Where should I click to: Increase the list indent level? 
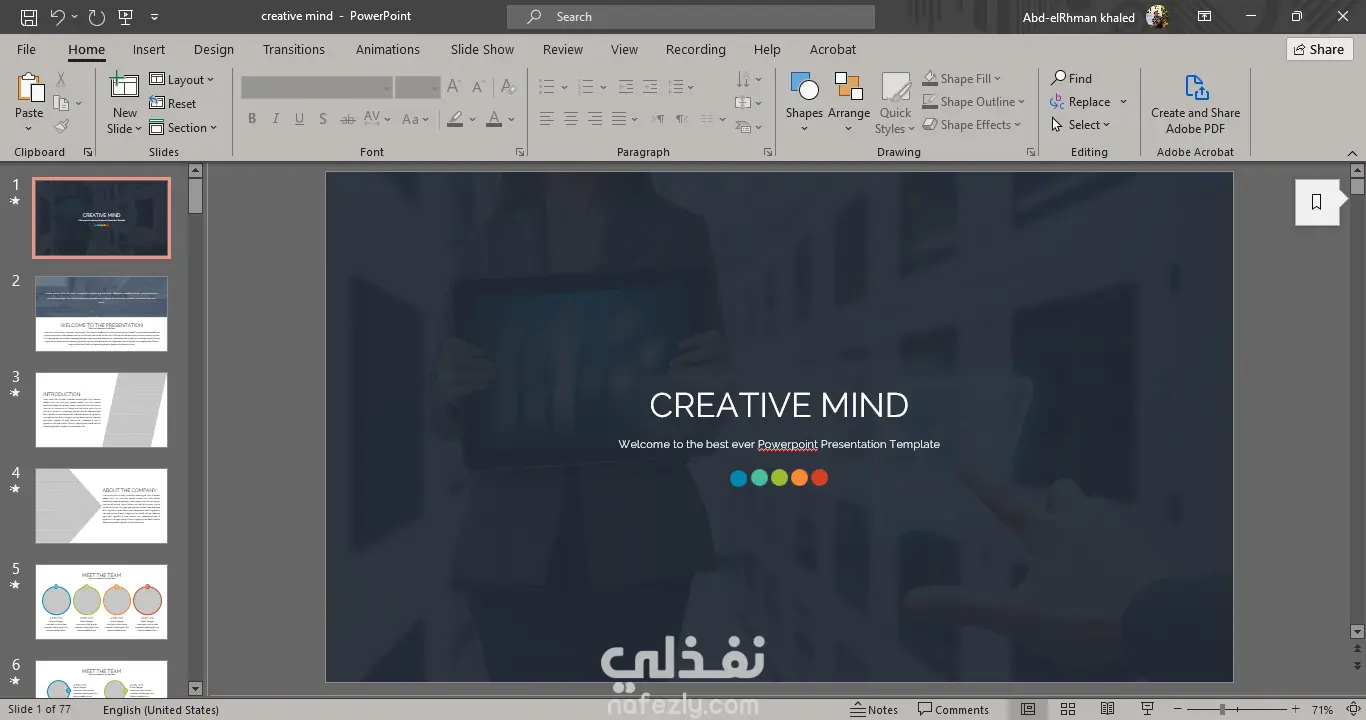point(651,87)
